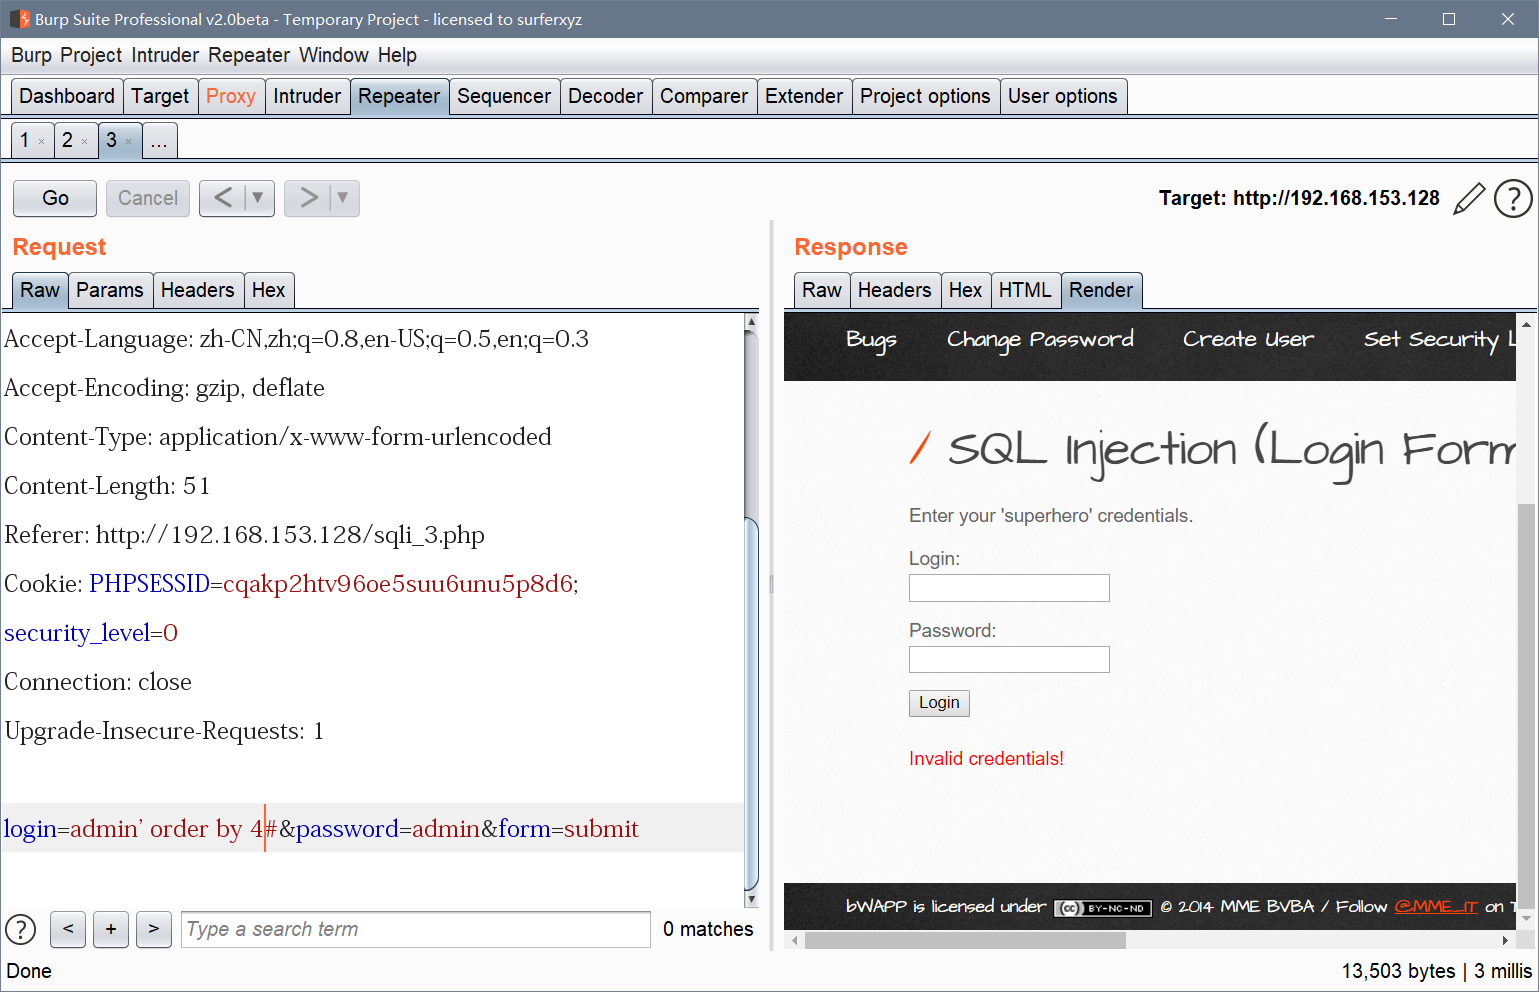
Task: Click the plus search options button
Action: pyautogui.click(x=111, y=929)
